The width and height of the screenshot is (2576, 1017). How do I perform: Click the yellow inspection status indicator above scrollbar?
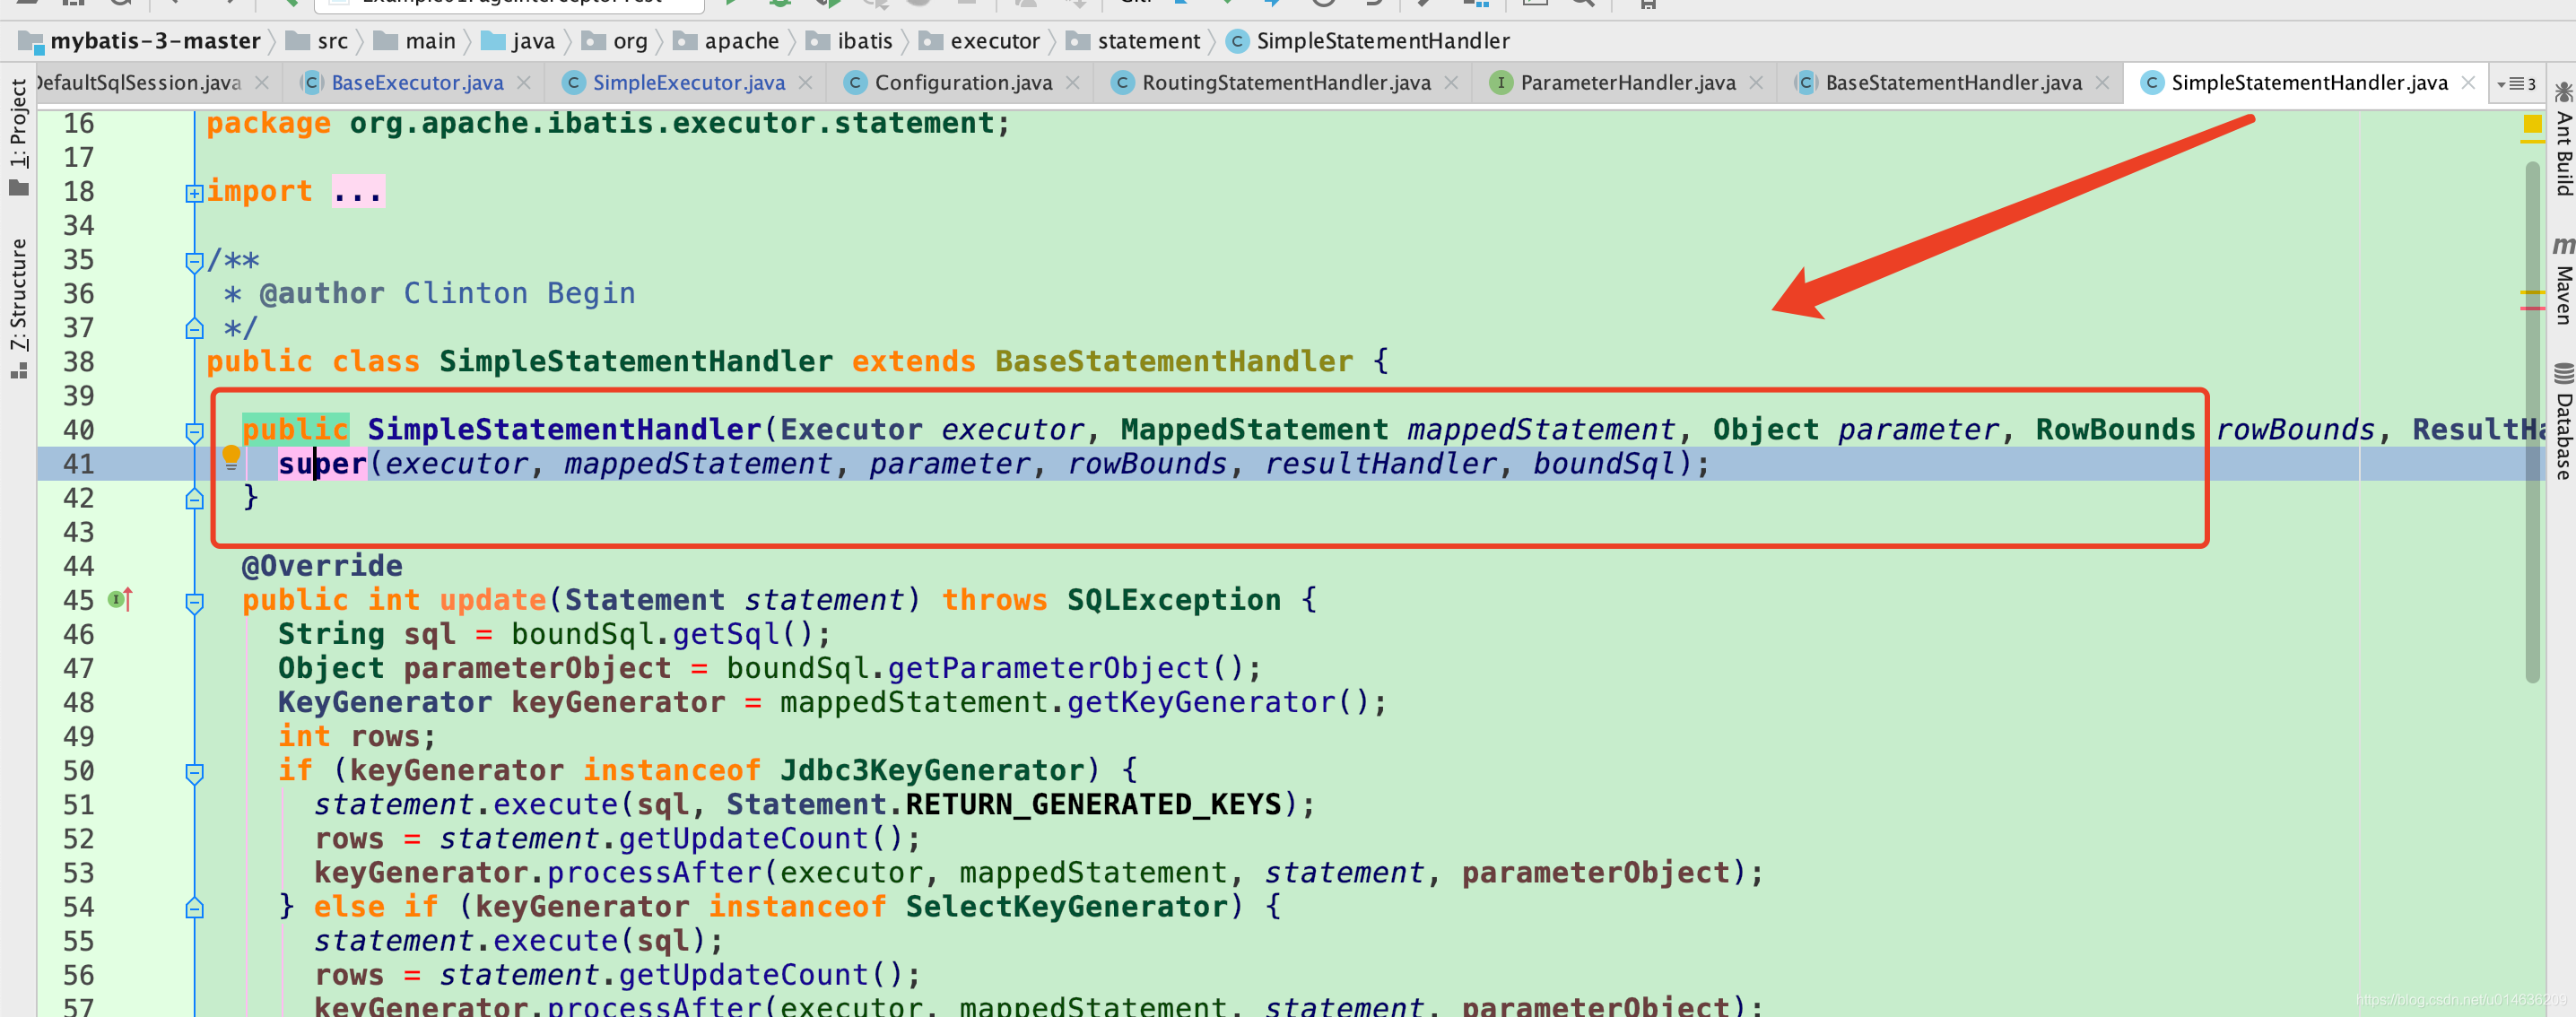2532,124
